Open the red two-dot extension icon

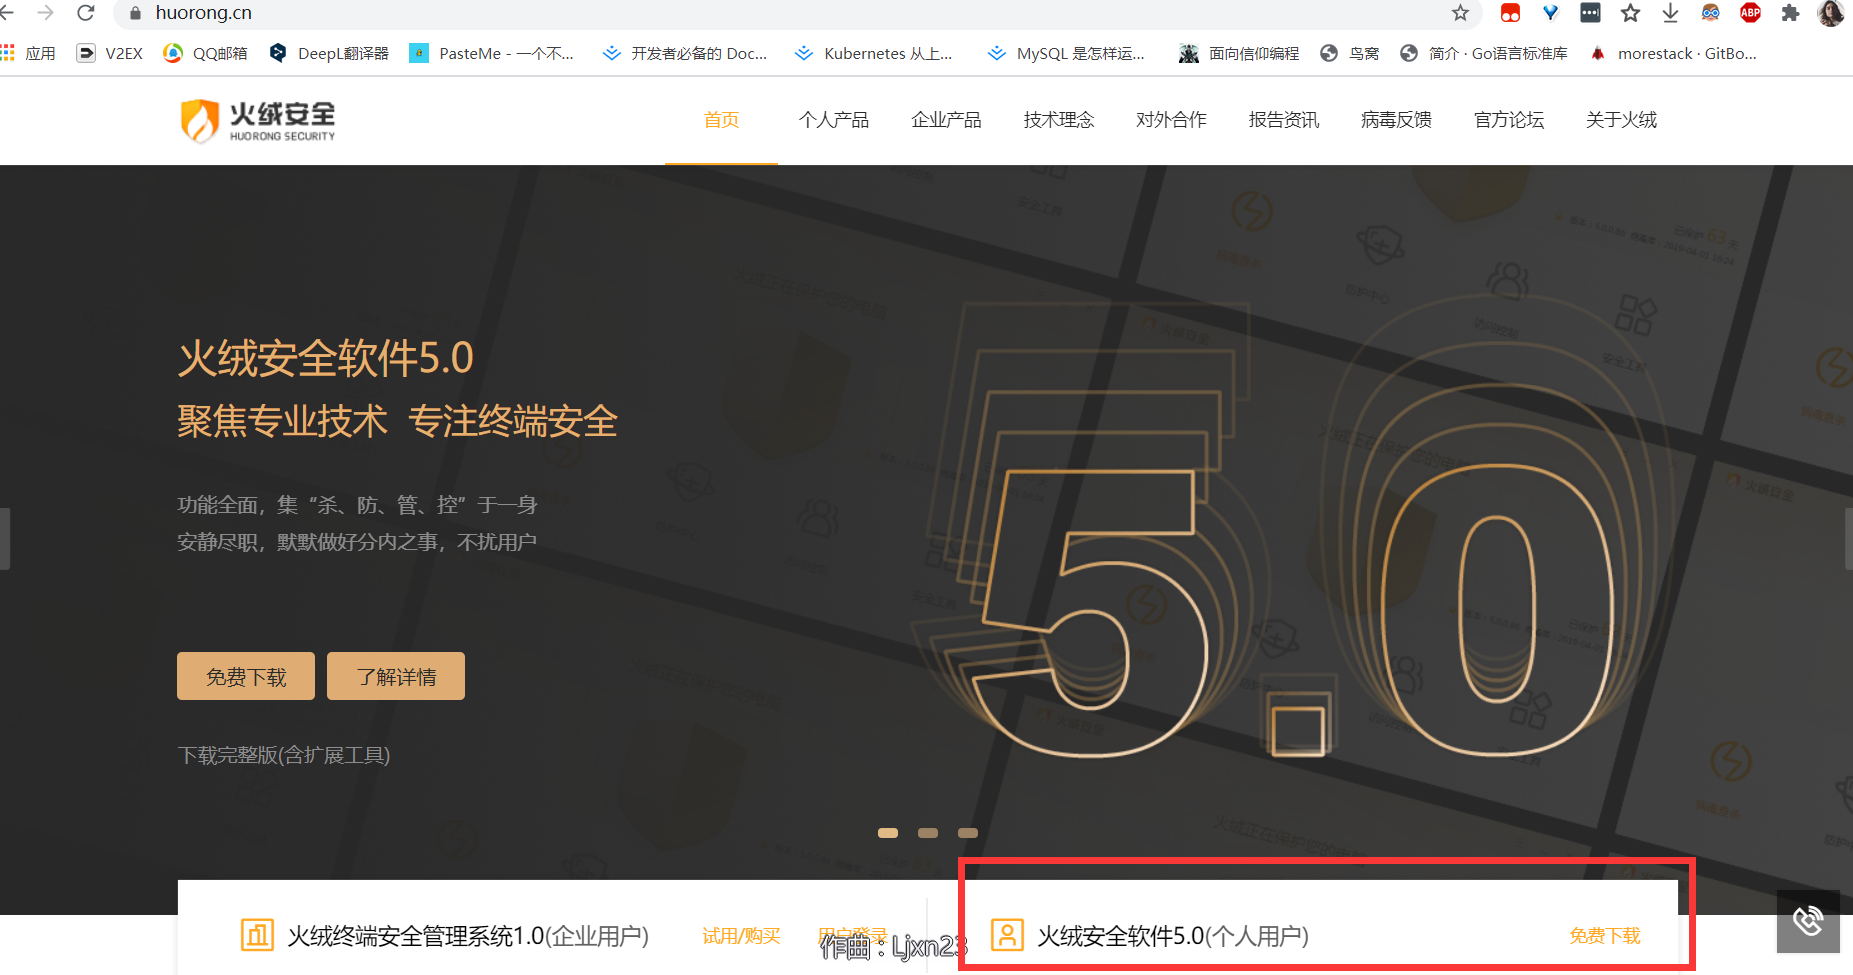(1510, 13)
